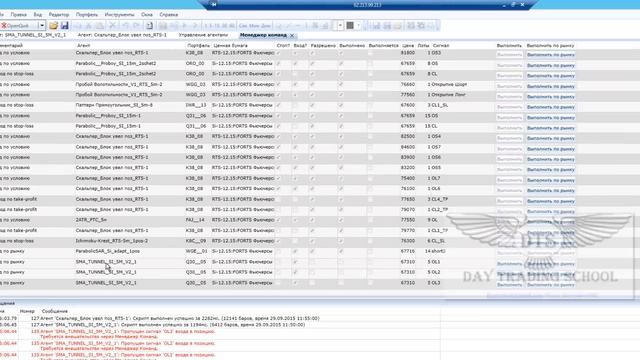Open file using the folder toolbar icon

53,26
